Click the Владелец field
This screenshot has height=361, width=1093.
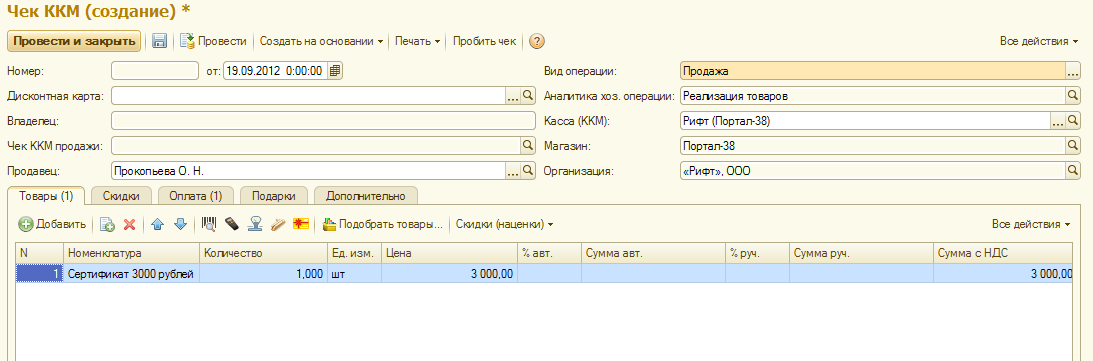click(323, 121)
